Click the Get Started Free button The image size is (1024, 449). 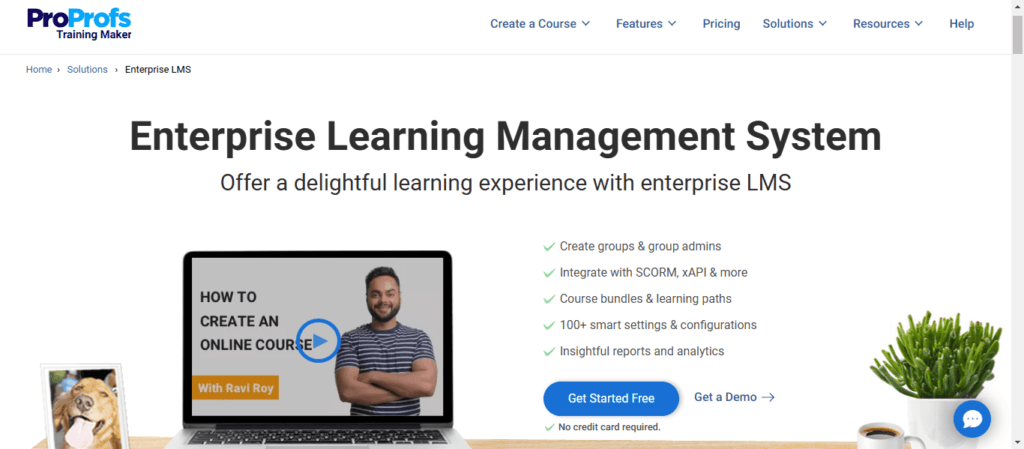[x=611, y=398]
